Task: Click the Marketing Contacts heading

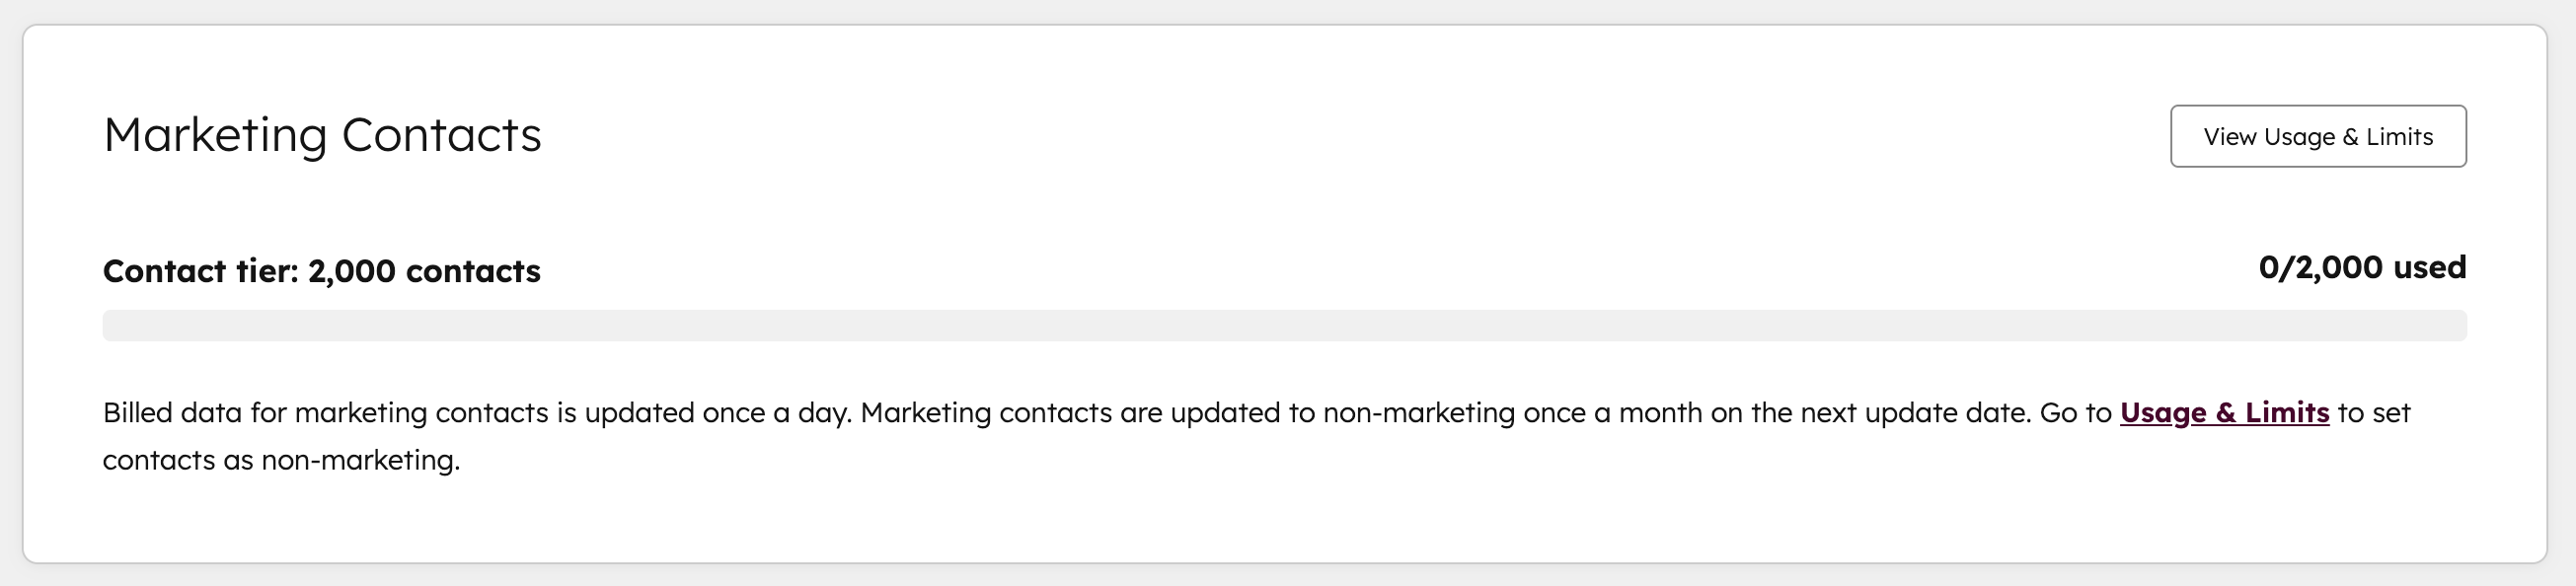Action: (324, 135)
